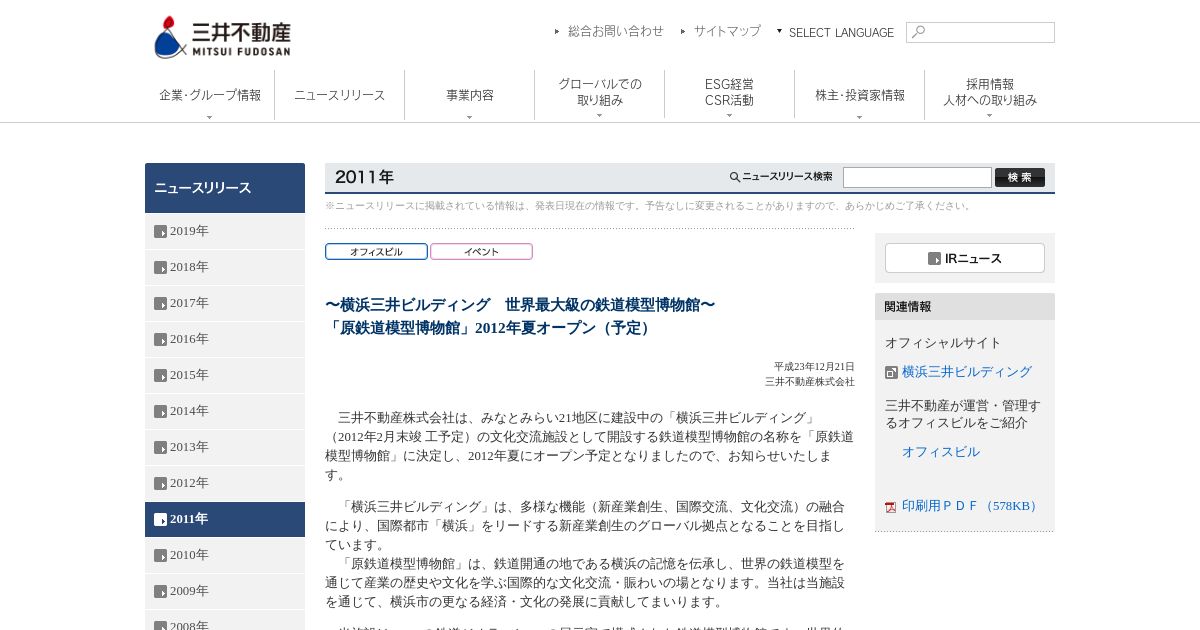Expand the 事業内容 menu
Viewport: 1200px width, 630px height.
point(470,96)
